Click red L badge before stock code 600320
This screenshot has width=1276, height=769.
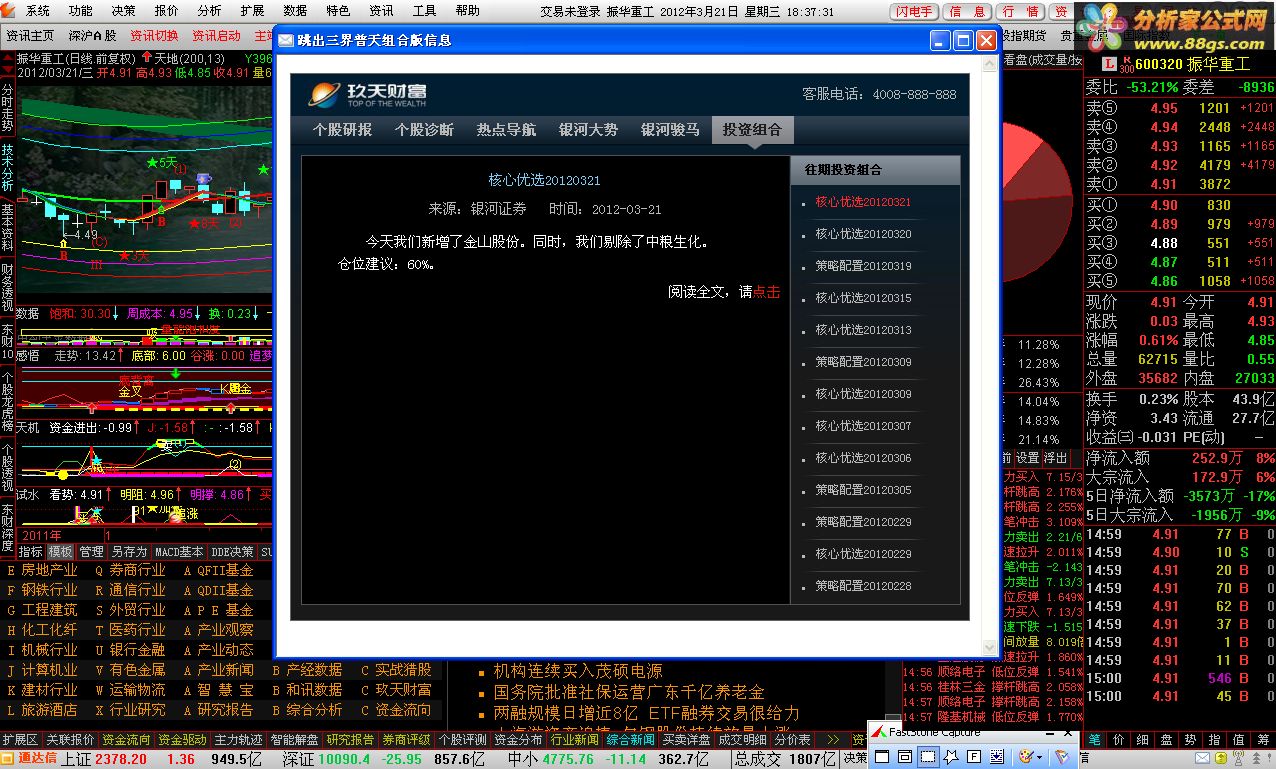[1109, 64]
